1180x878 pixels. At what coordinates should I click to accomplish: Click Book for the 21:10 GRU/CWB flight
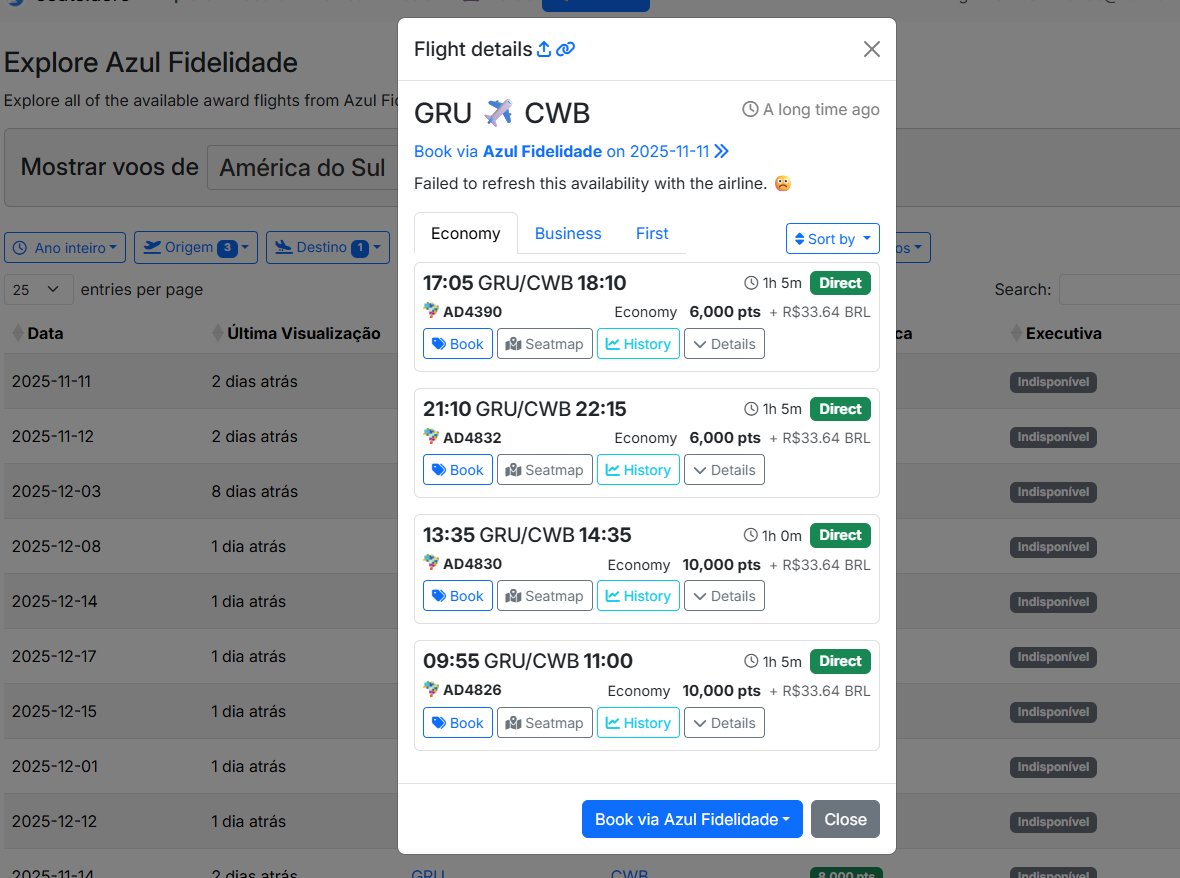point(457,470)
